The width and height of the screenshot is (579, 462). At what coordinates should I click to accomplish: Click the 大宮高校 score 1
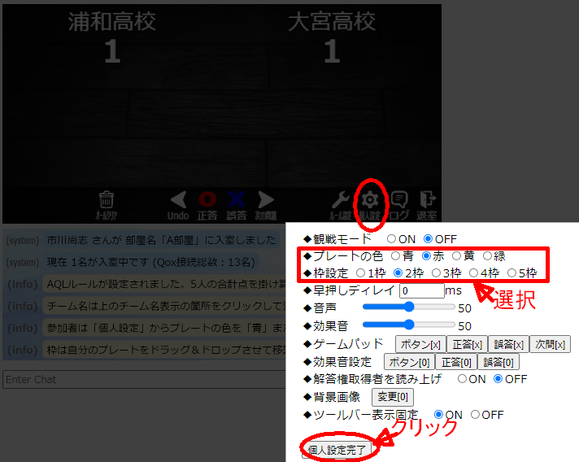point(332,51)
